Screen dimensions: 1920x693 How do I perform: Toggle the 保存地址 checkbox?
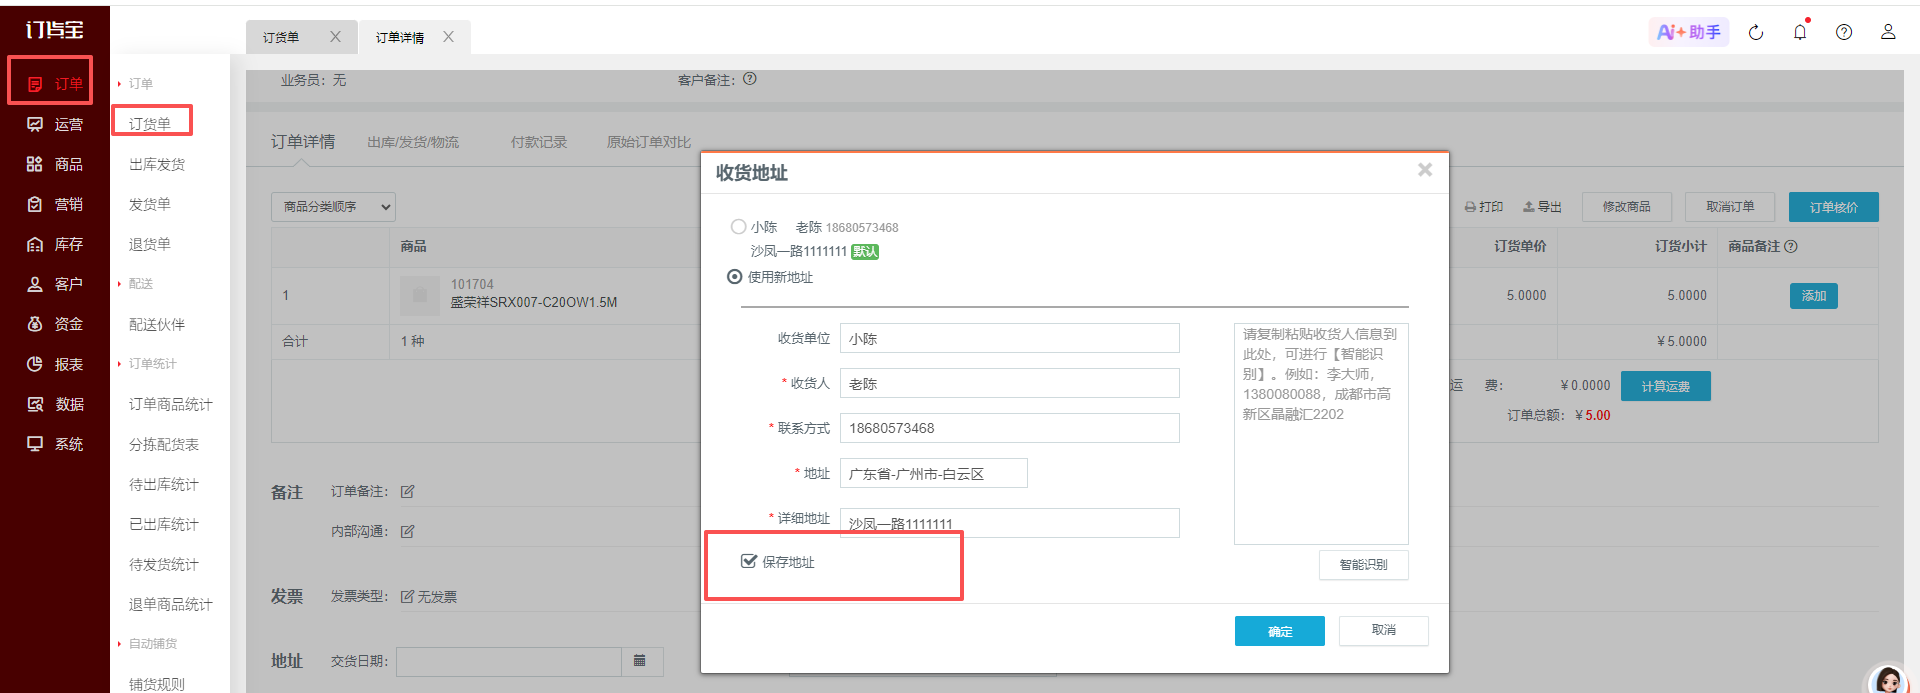point(748,561)
